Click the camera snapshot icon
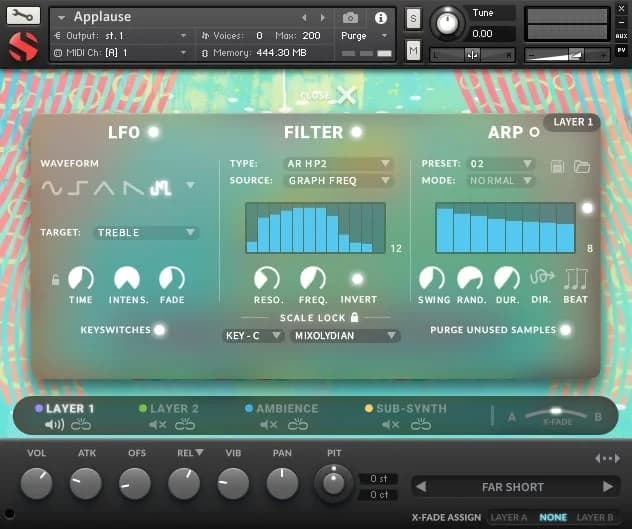The width and height of the screenshot is (632, 529). pos(350,18)
